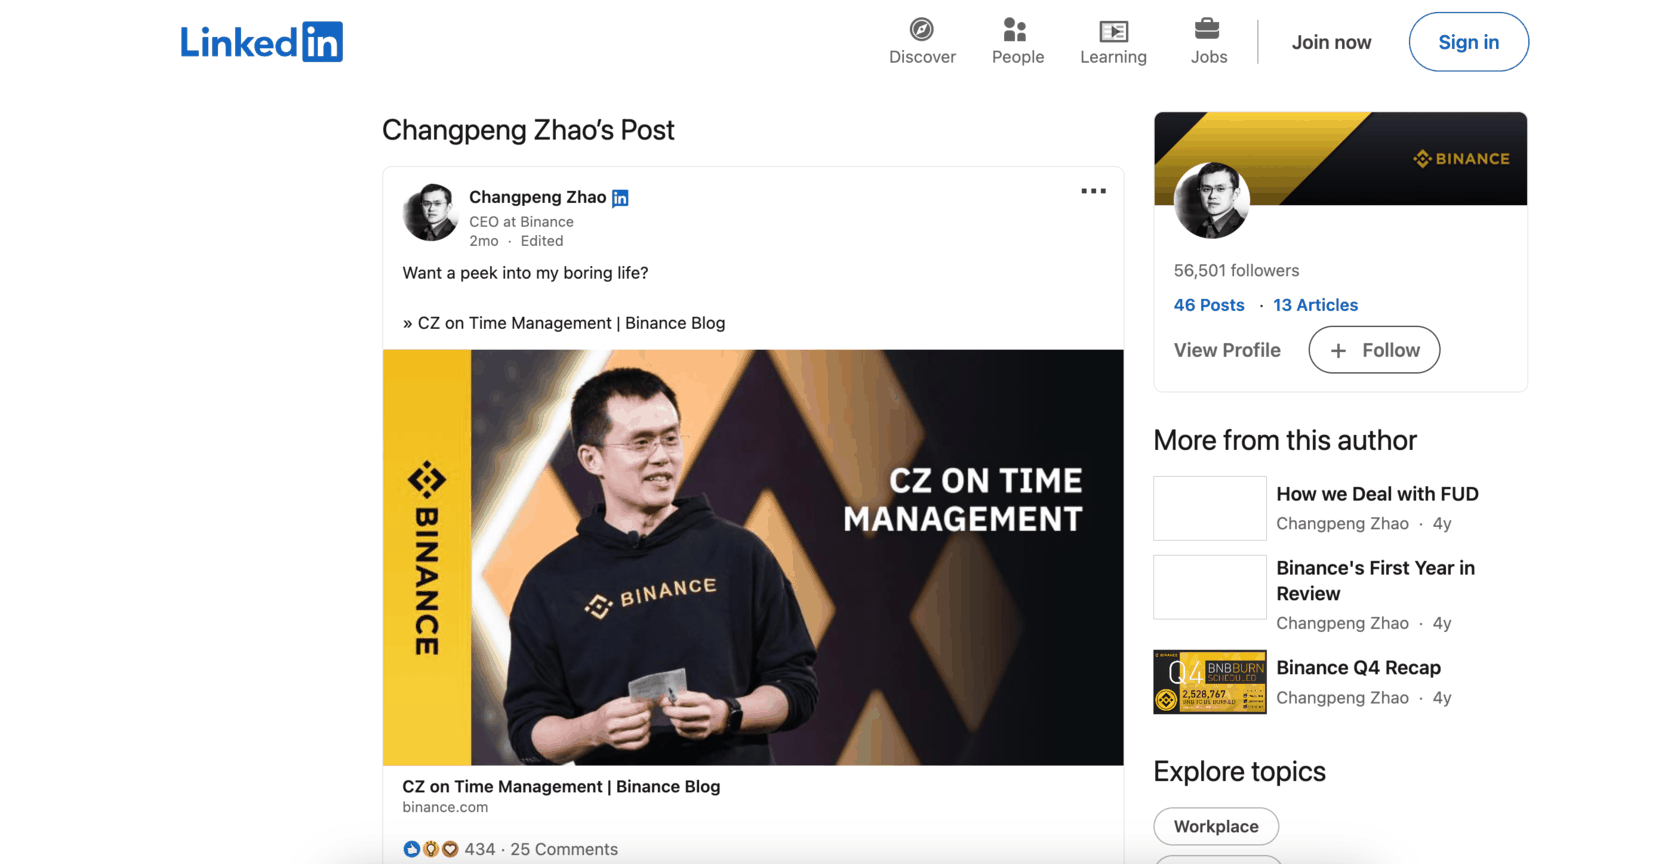Image resolution: width=1680 pixels, height=864 pixels.
Task: Click the Changpeng Zhao's Post heading
Action: click(x=528, y=130)
